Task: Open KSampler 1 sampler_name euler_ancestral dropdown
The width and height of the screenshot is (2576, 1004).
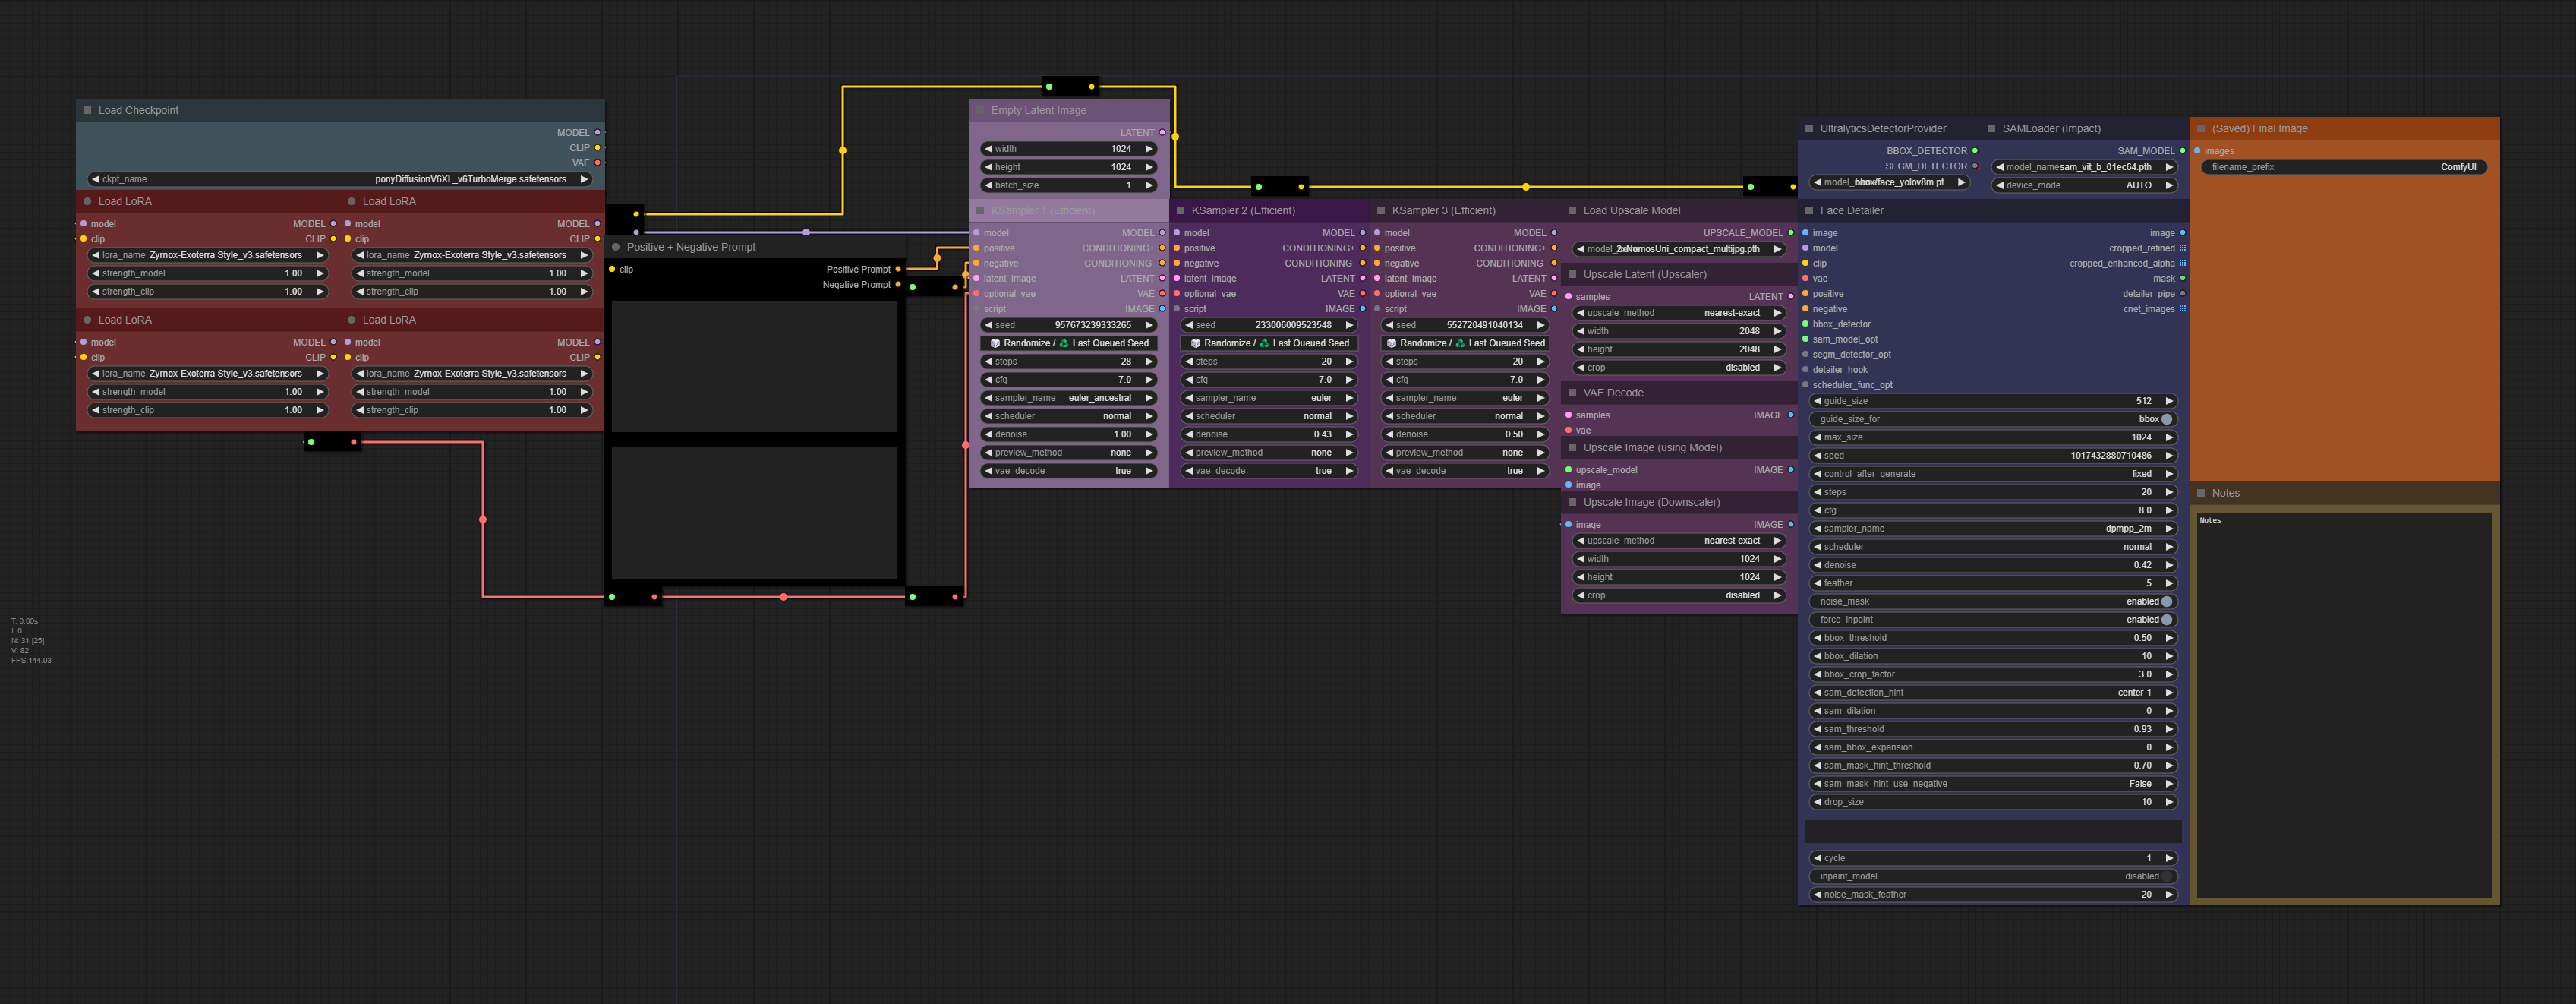Action: pyautogui.click(x=1068, y=398)
